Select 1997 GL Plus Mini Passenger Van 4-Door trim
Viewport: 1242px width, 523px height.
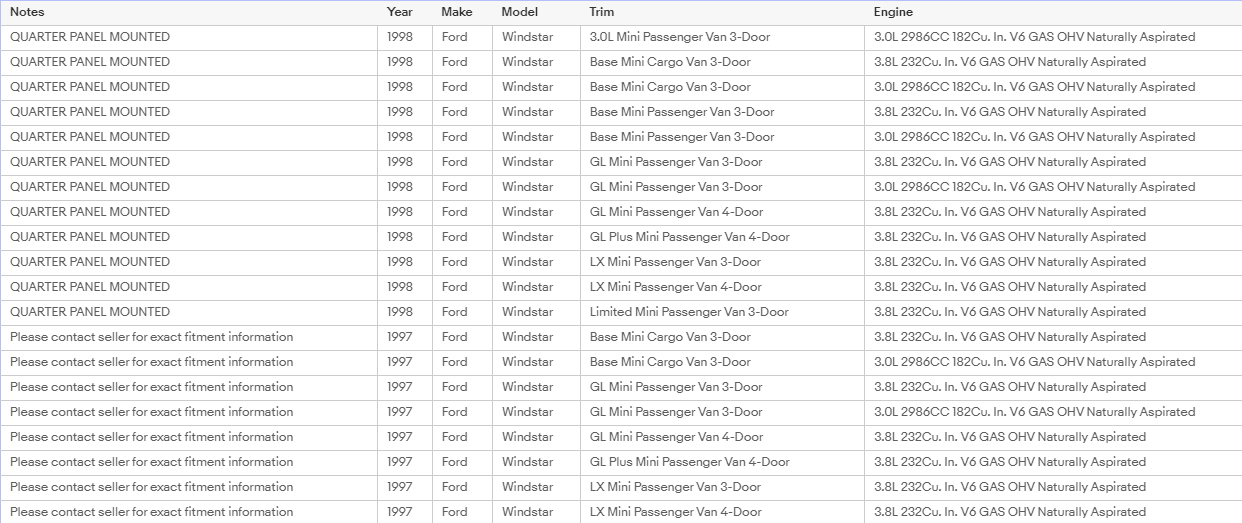(690, 462)
